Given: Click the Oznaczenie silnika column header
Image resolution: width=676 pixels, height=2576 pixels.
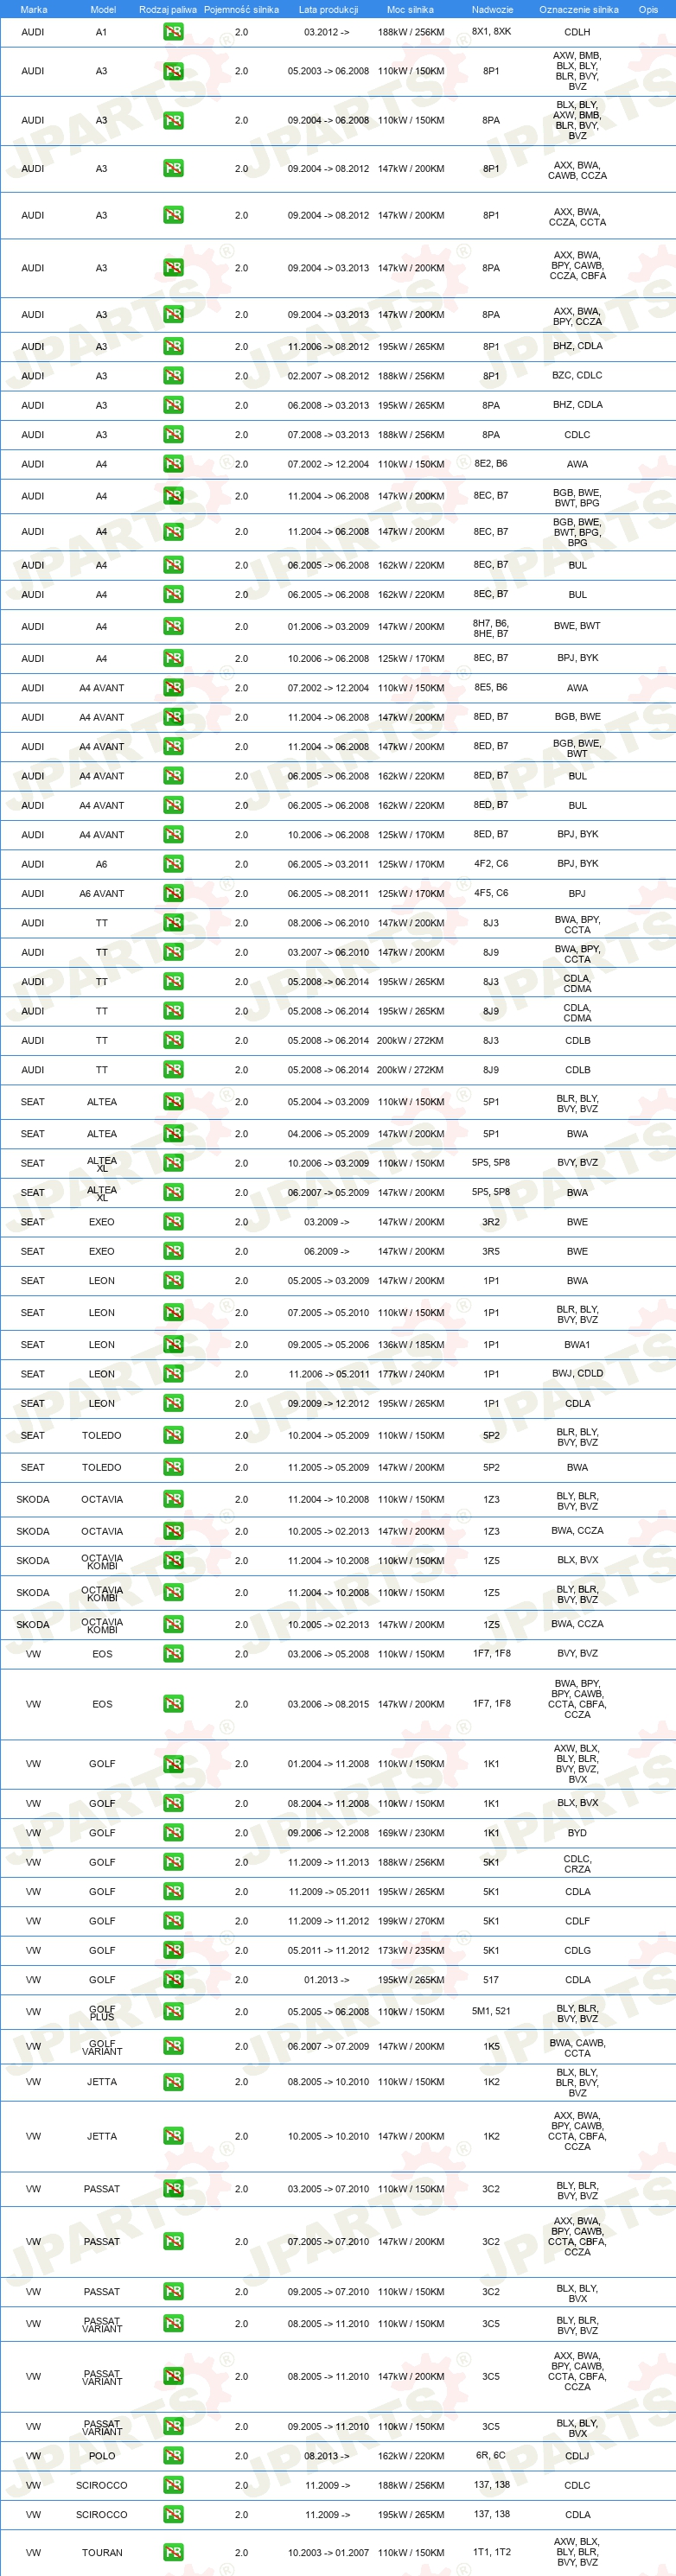Looking at the screenshot, I should pyautogui.click(x=578, y=9).
